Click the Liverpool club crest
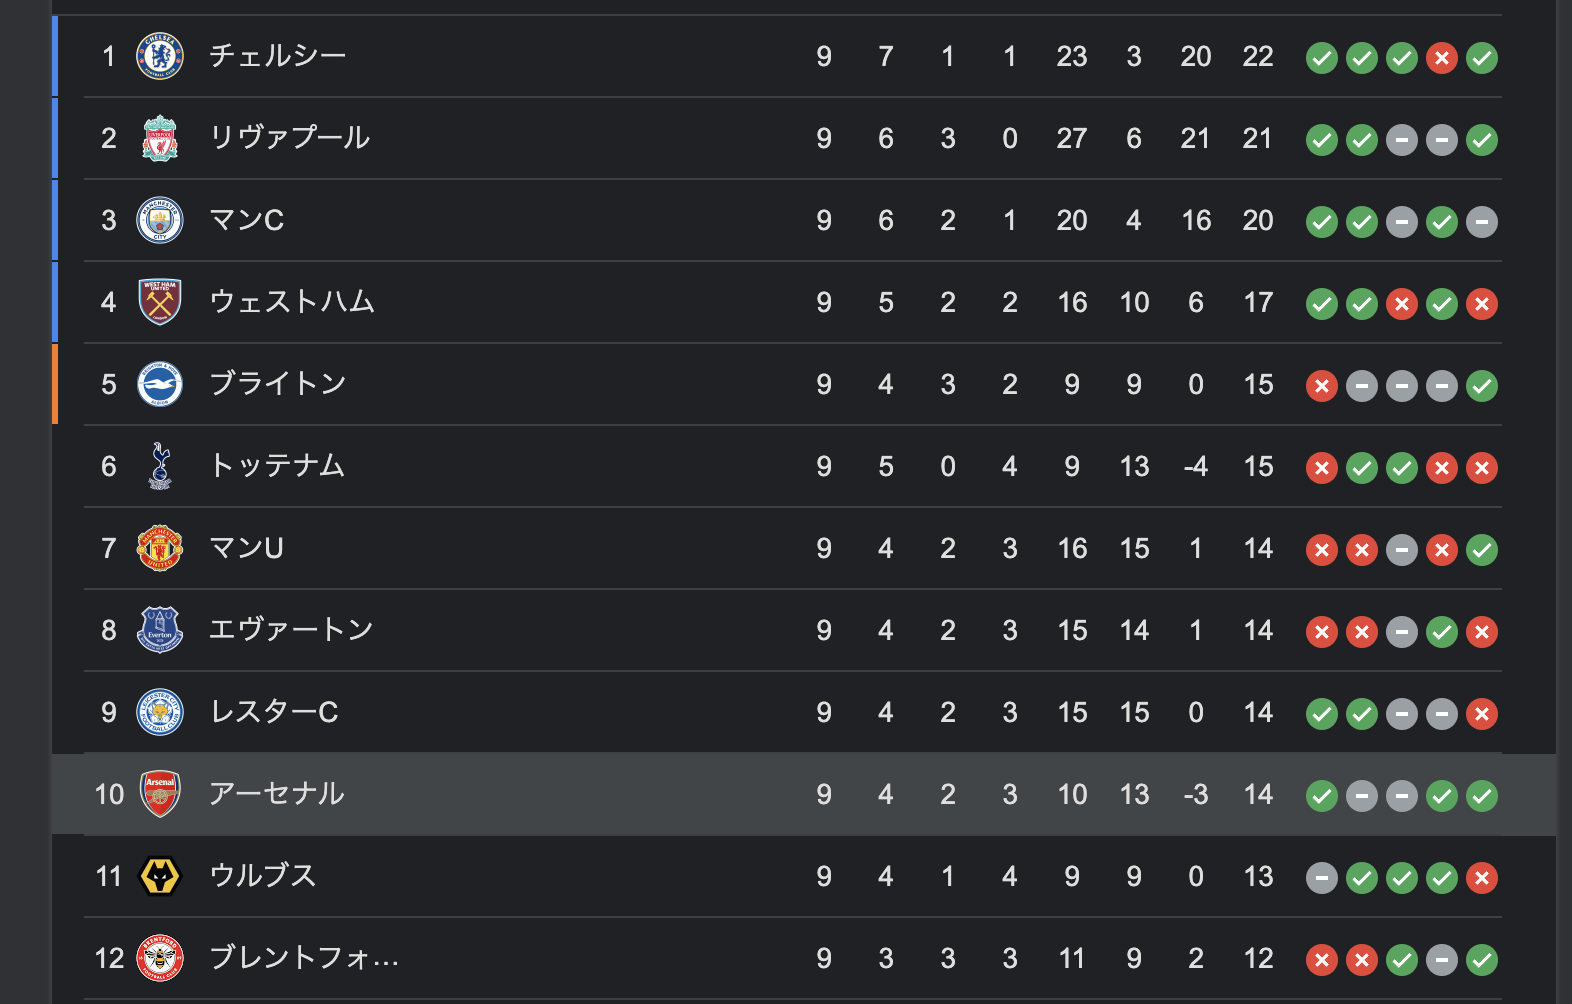The width and height of the screenshot is (1572, 1004). tap(160, 138)
